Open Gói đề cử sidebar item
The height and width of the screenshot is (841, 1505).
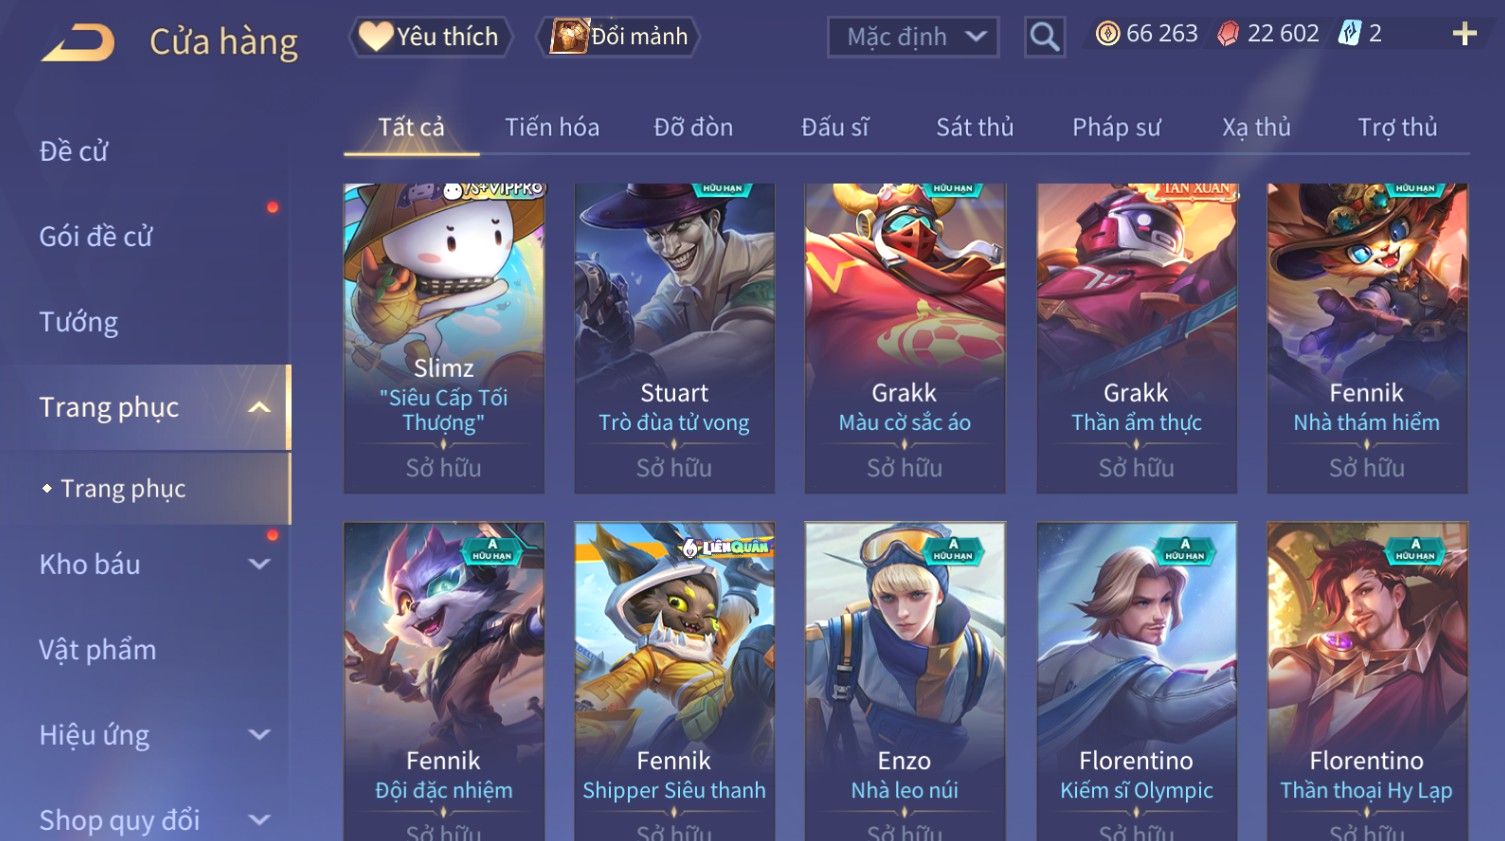pos(96,236)
